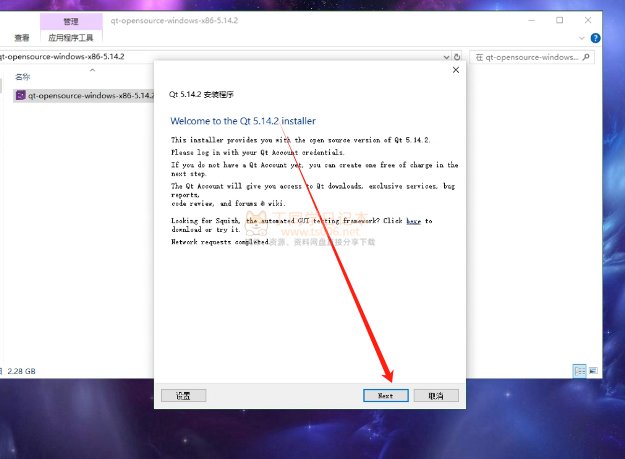
Task: Close the Explorer window
Action: click(588, 20)
